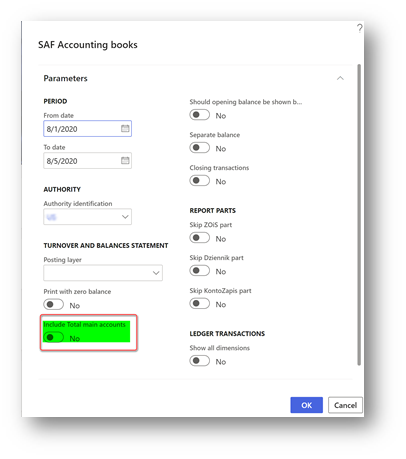This screenshot has width=406, height=459.
Task: Click the dialog vertical scrollbar
Action: (x=359, y=215)
